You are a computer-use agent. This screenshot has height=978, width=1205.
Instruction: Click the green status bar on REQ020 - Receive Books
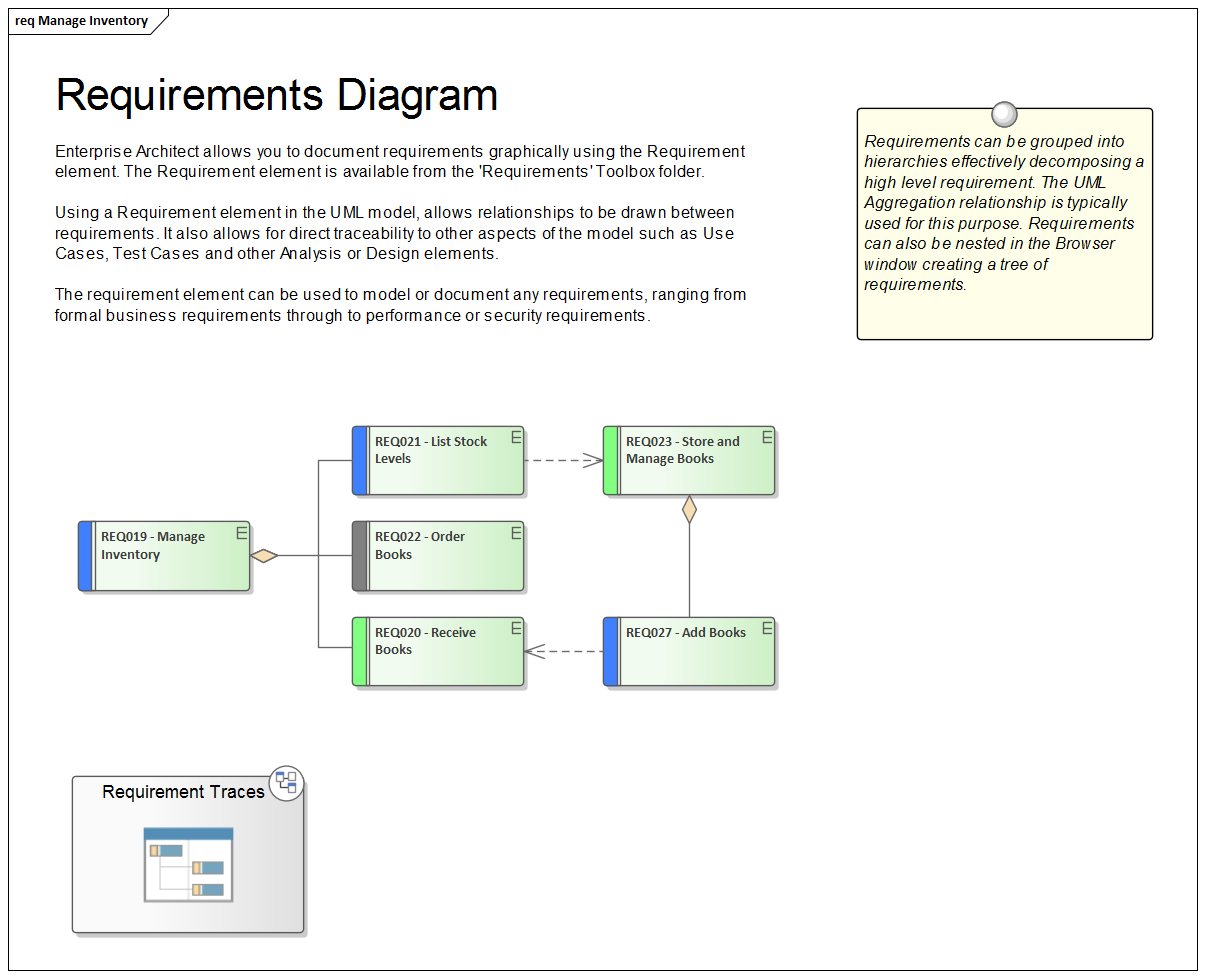coord(359,651)
